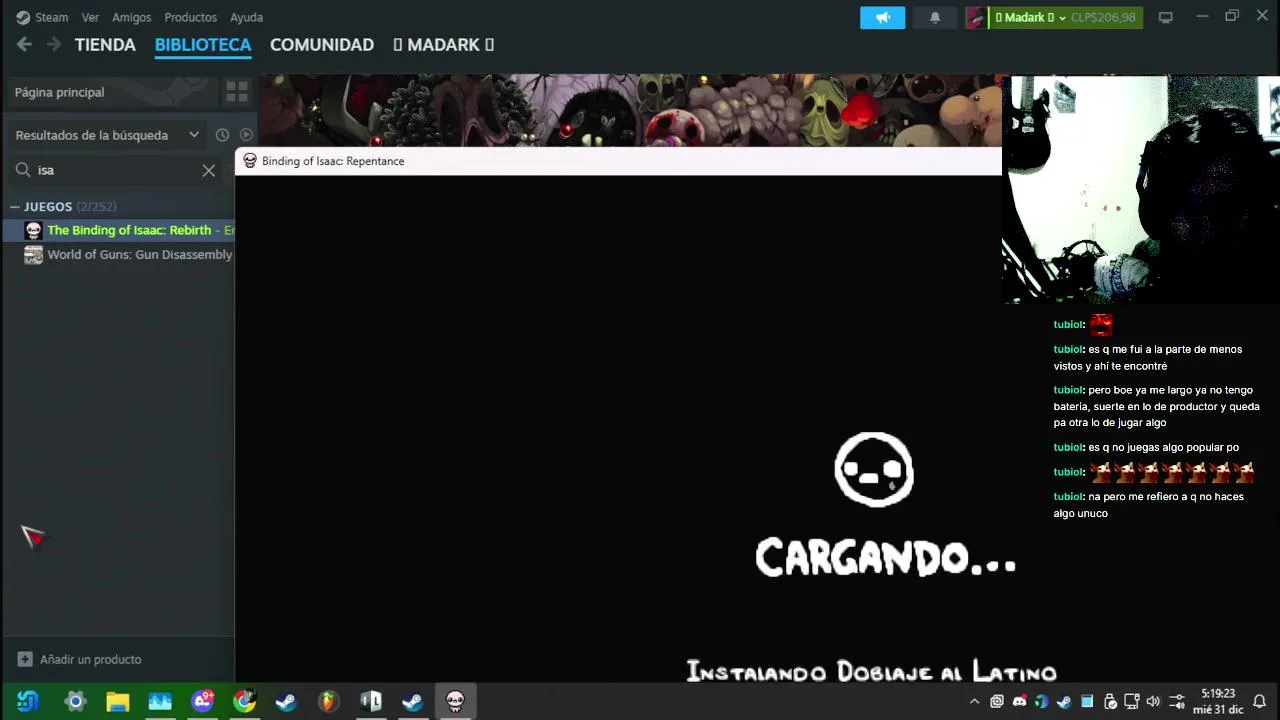Image resolution: width=1280 pixels, height=720 pixels.
Task: Open the Windows Start button
Action: (x=28, y=701)
